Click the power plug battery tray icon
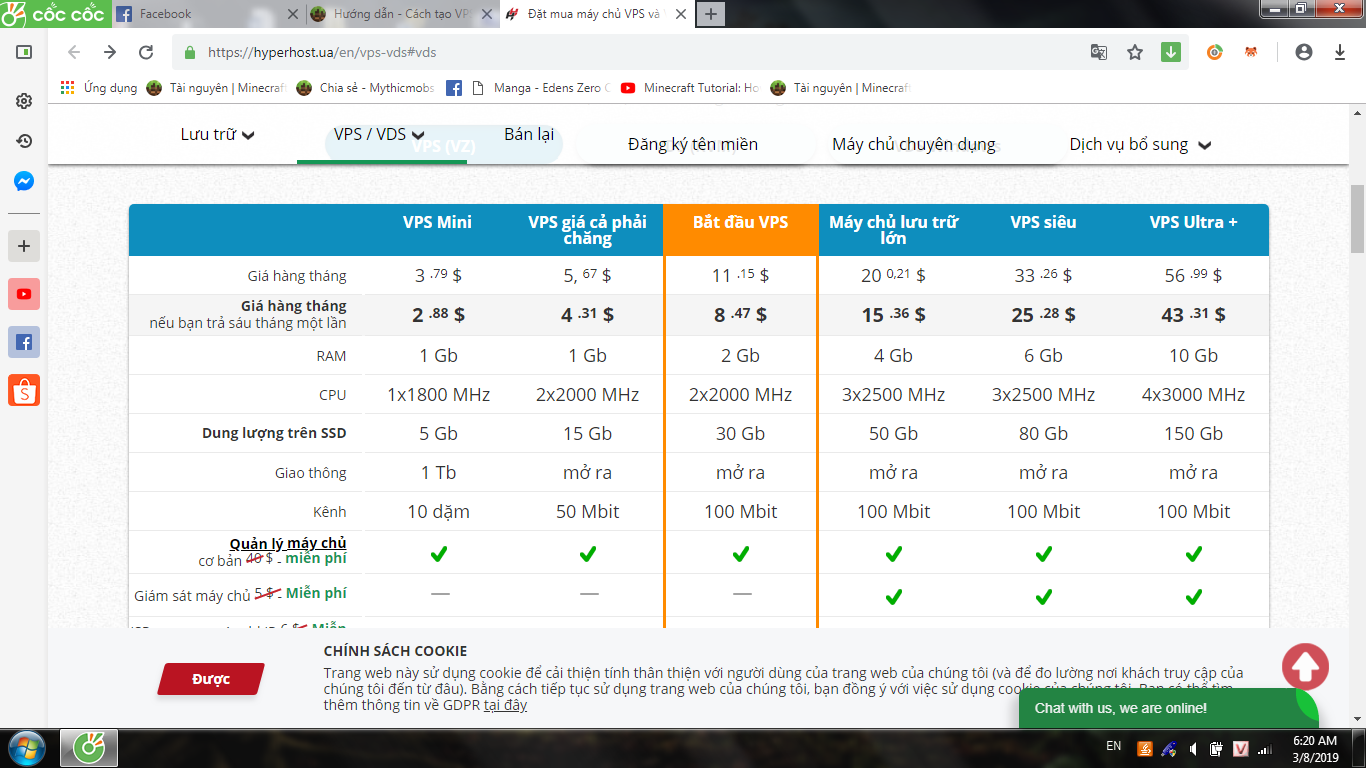The height and width of the screenshot is (768, 1366). (x=1216, y=748)
